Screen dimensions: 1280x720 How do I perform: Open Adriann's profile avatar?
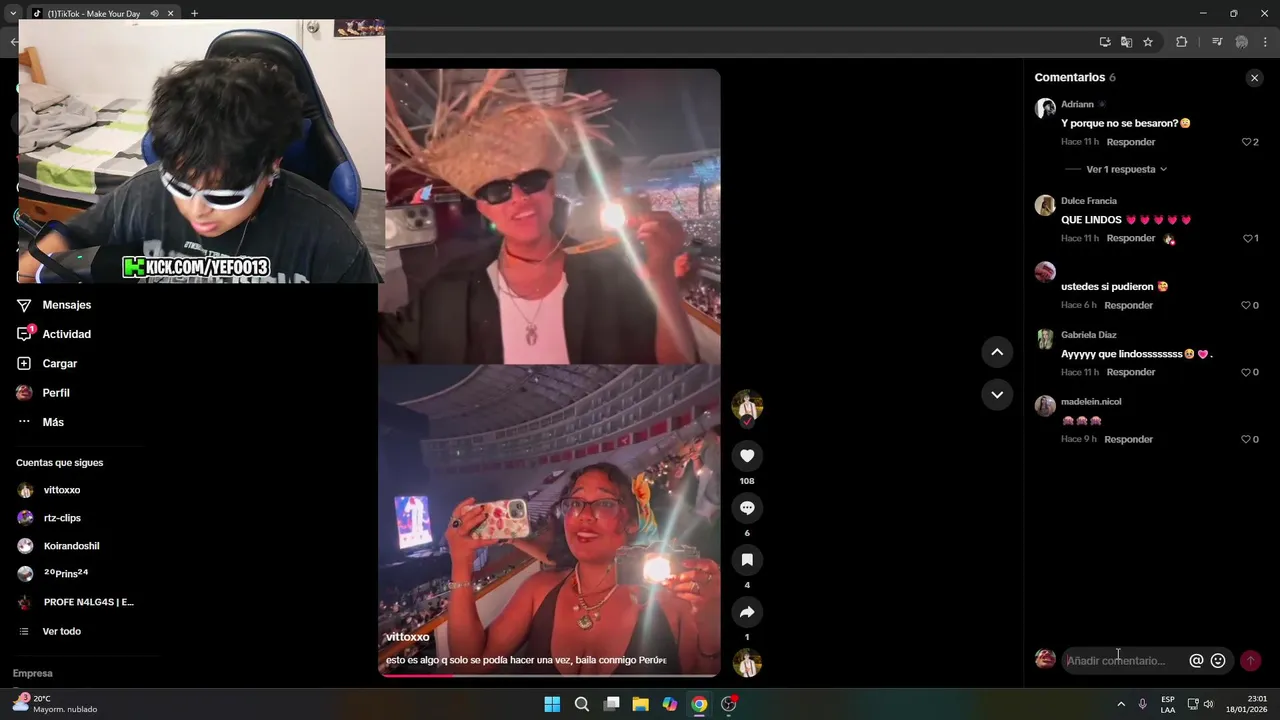tap(1045, 108)
